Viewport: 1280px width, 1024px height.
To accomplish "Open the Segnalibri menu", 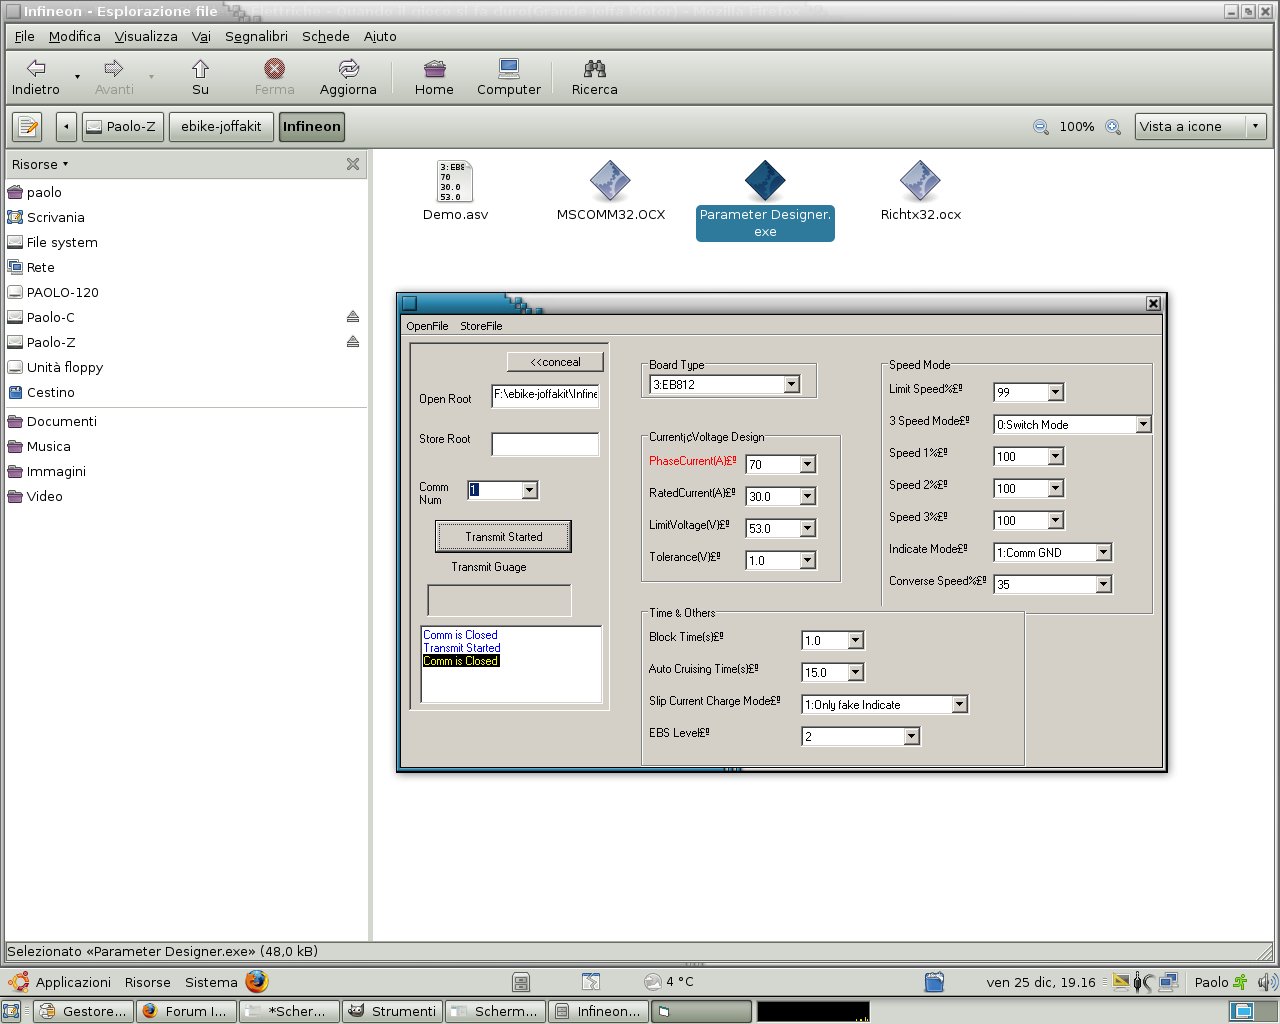I will [256, 36].
